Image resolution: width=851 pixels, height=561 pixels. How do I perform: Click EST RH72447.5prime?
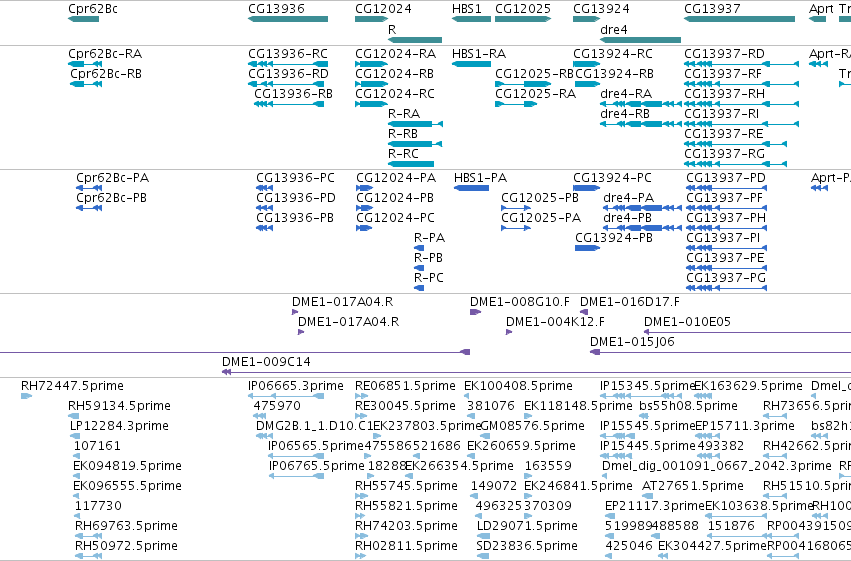click(72, 386)
